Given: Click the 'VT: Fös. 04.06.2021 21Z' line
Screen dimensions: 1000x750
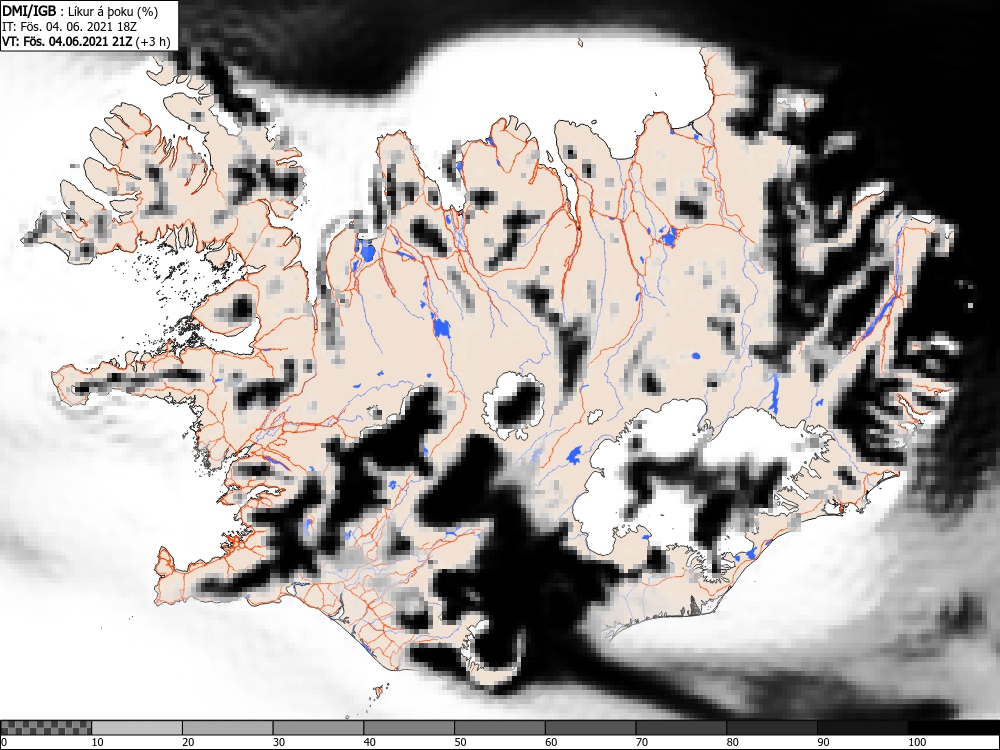Looking at the screenshot, I should tap(68, 41).
